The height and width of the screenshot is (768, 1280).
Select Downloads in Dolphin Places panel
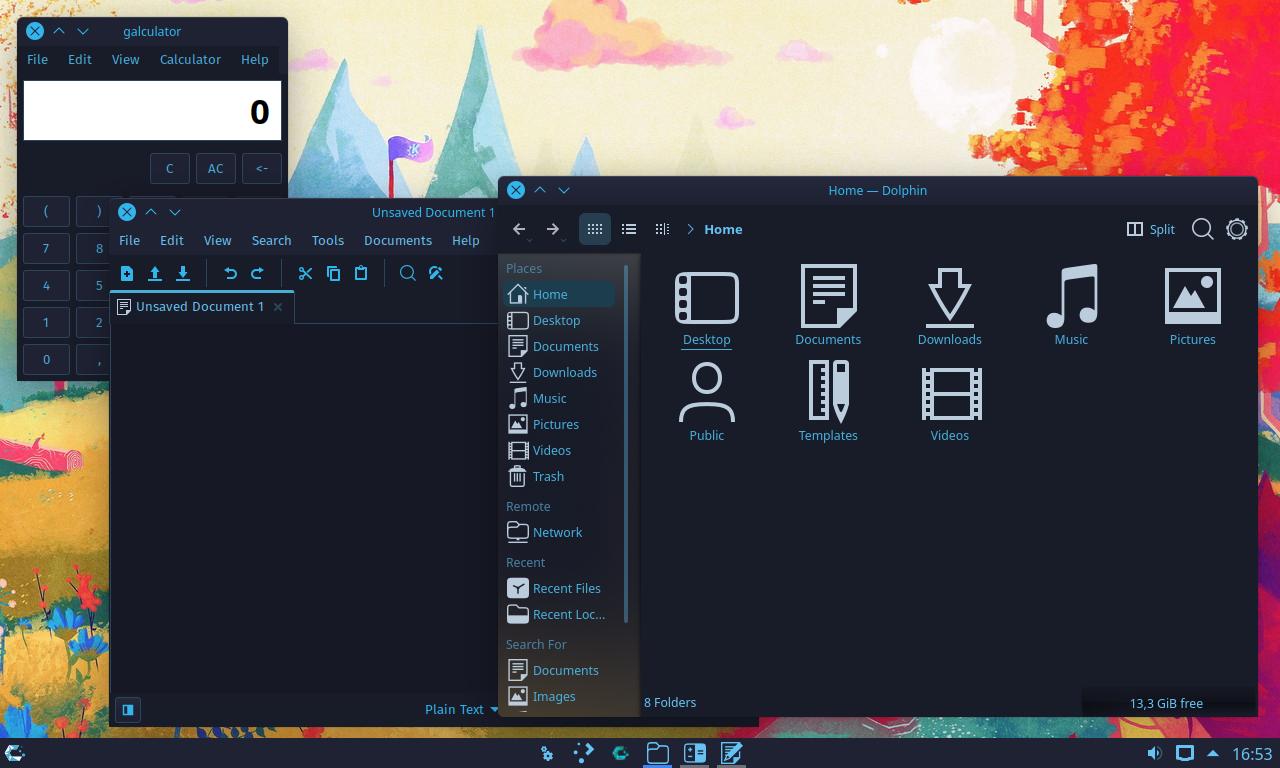pyautogui.click(x=560, y=372)
